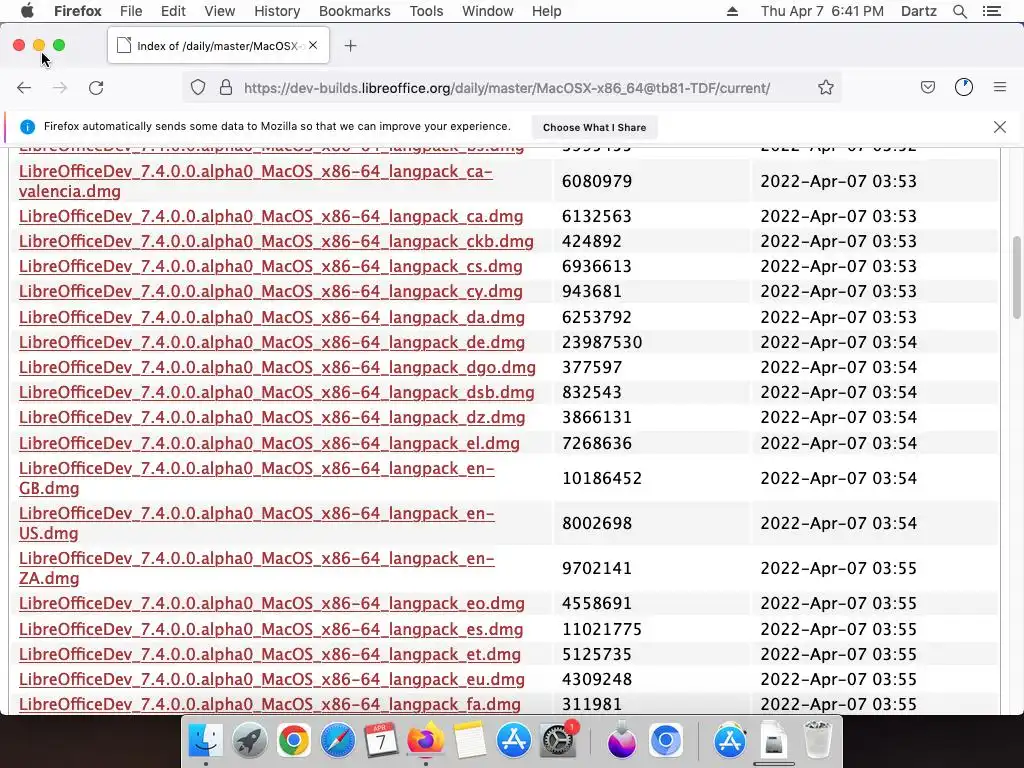Open the tracking protection shield icon
This screenshot has width=1024, height=768.
click(x=198, y=88)
